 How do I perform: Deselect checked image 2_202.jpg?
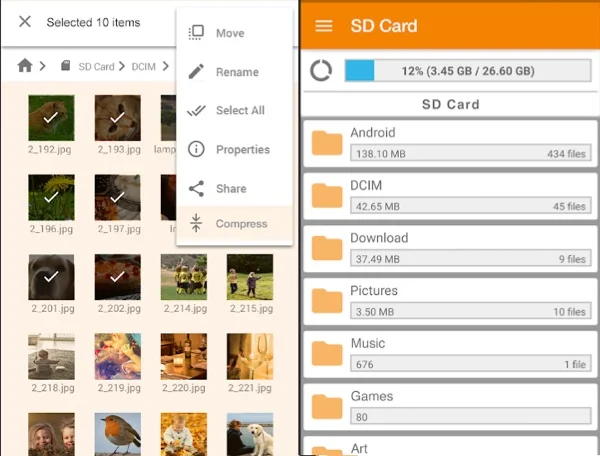tap(118, 277)
